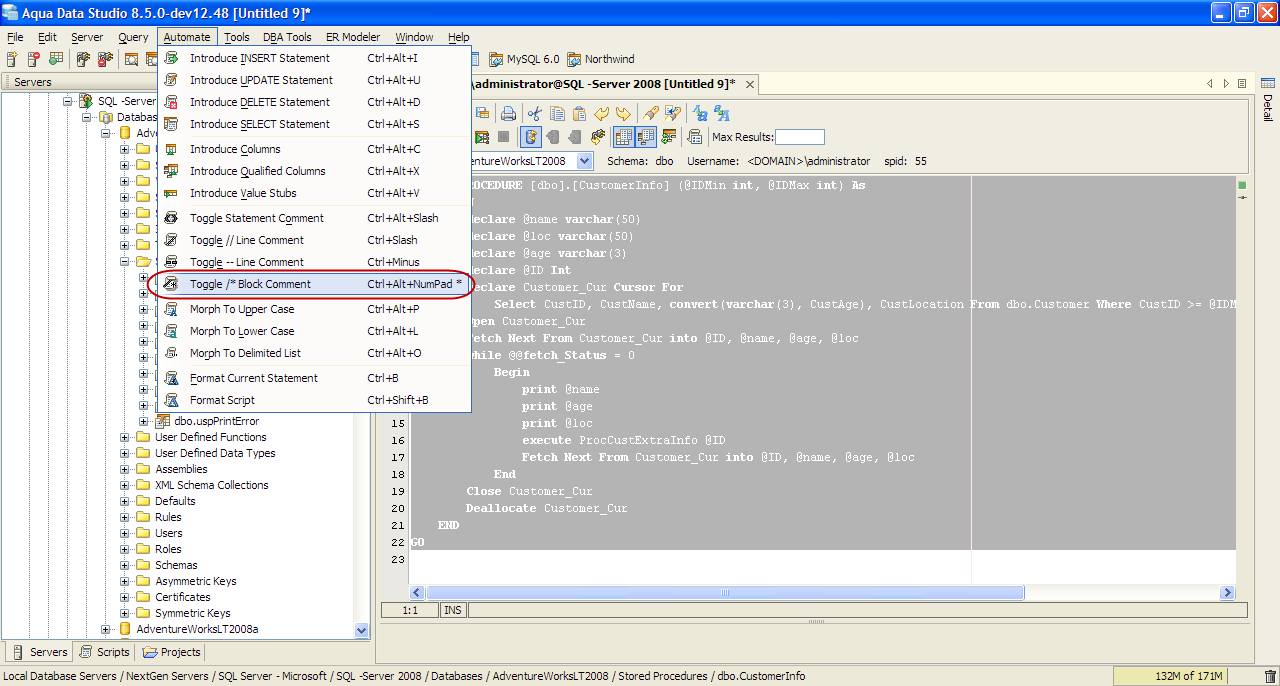Collapse the Databases tree node
The width and height of the screenshot is (1280, 686).
click(87, 117)
